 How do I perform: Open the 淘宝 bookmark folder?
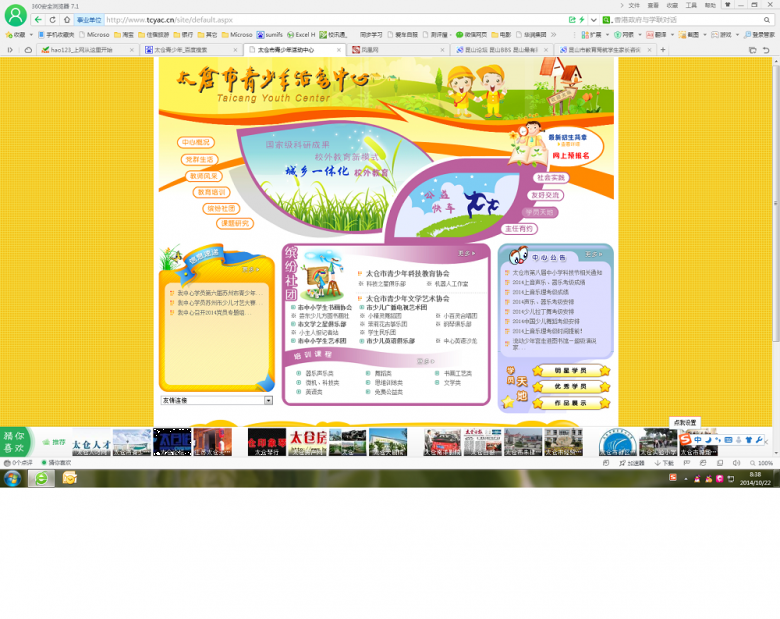point(124,35)
